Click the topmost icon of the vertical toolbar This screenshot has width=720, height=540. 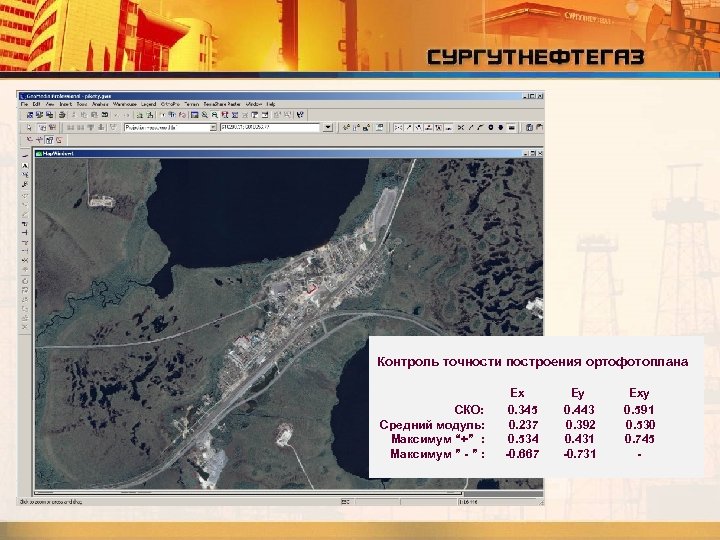(x=25, y=156)
